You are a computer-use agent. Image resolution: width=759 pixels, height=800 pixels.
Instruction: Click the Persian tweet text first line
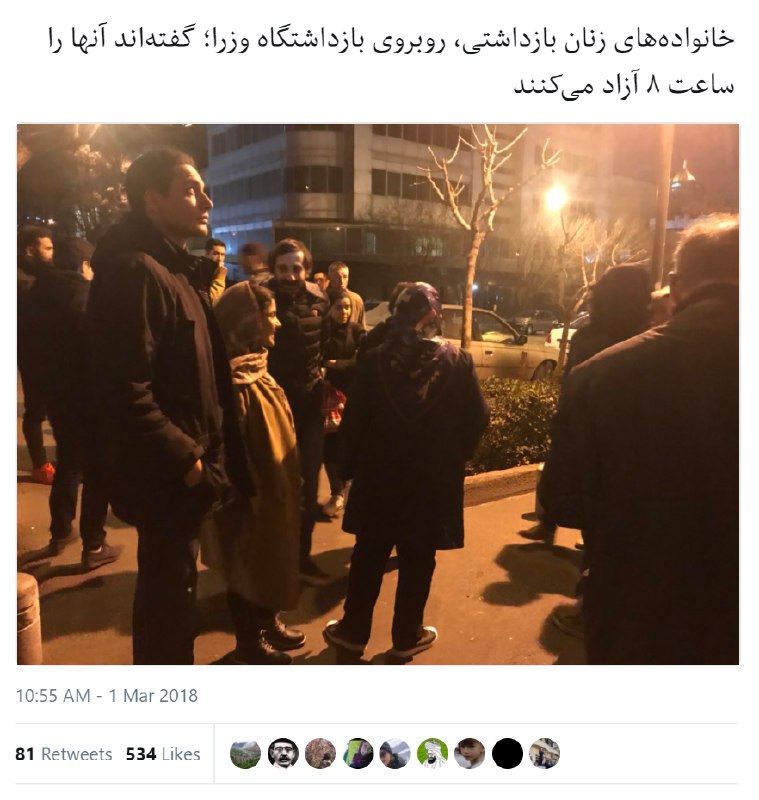[x=392, y=40]
